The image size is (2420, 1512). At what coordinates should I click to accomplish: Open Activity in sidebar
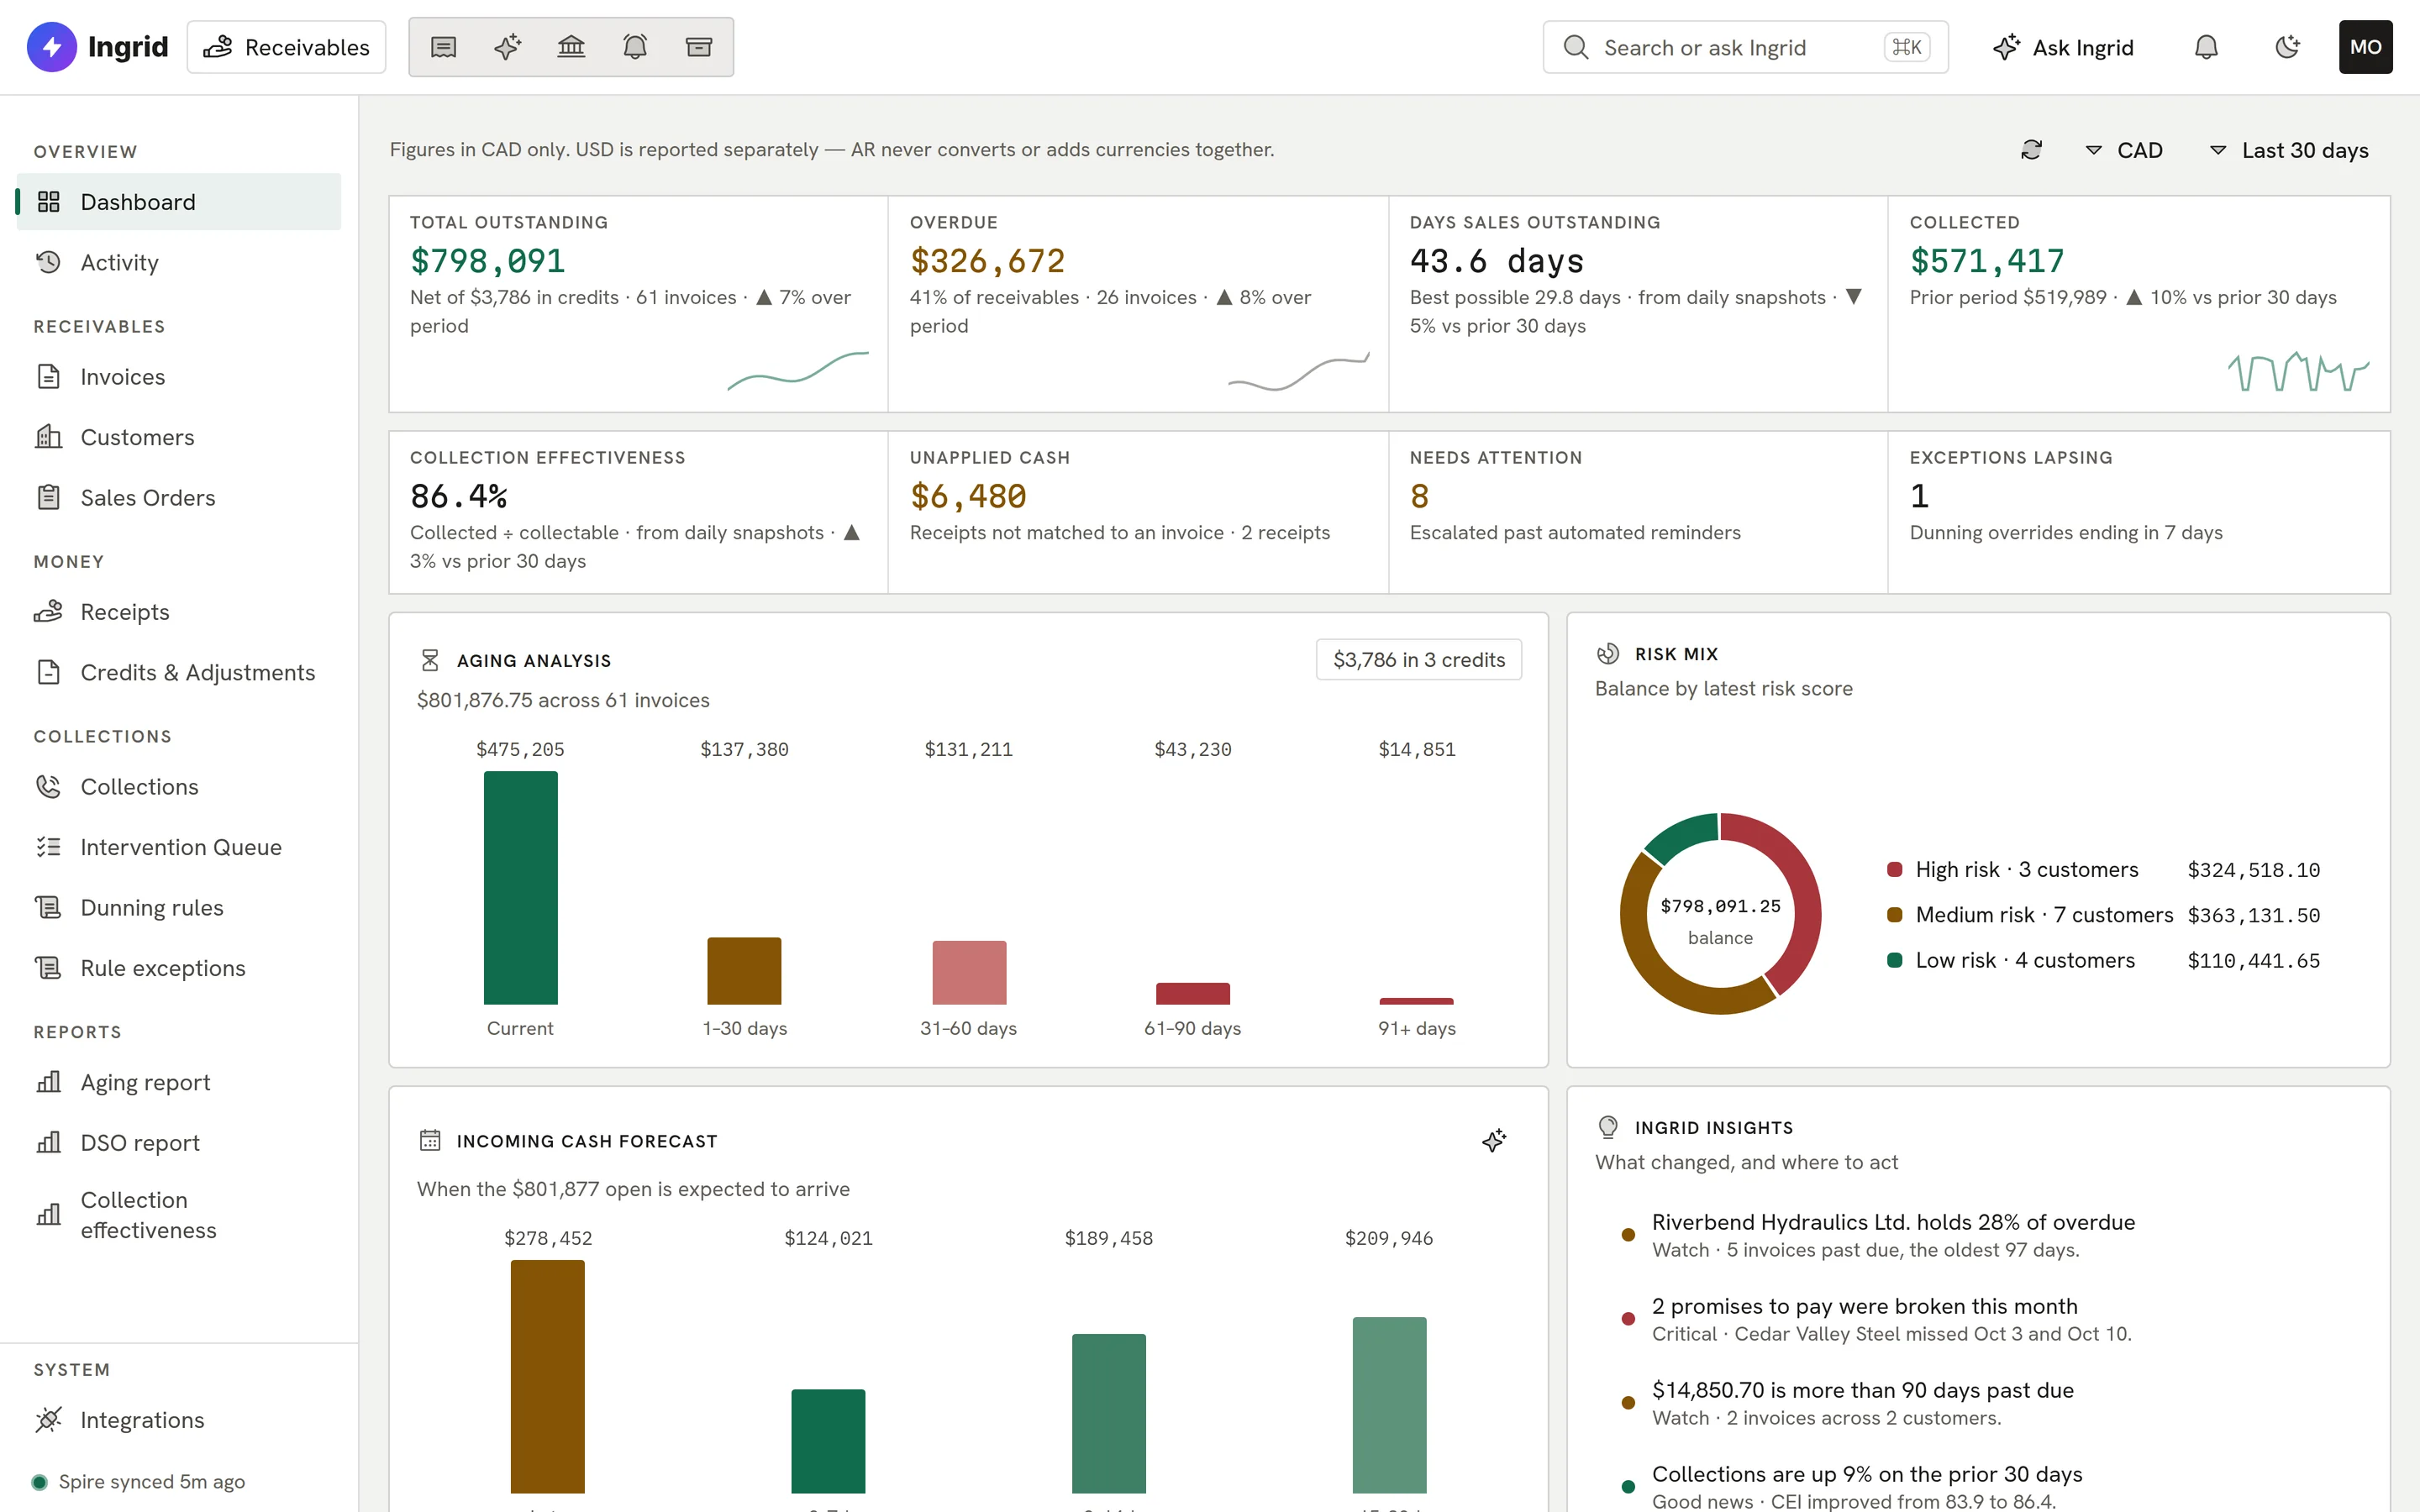[x=179, y=262]
